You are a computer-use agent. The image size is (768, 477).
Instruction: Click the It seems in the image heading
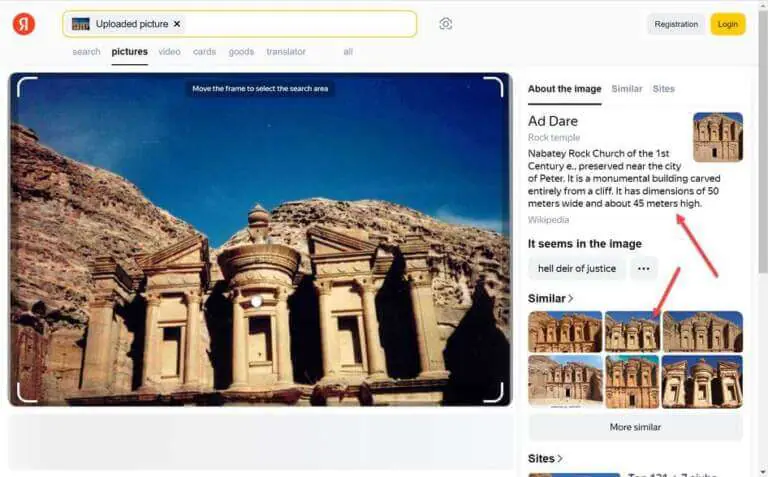pyautogui.click(x=584, y=244)
